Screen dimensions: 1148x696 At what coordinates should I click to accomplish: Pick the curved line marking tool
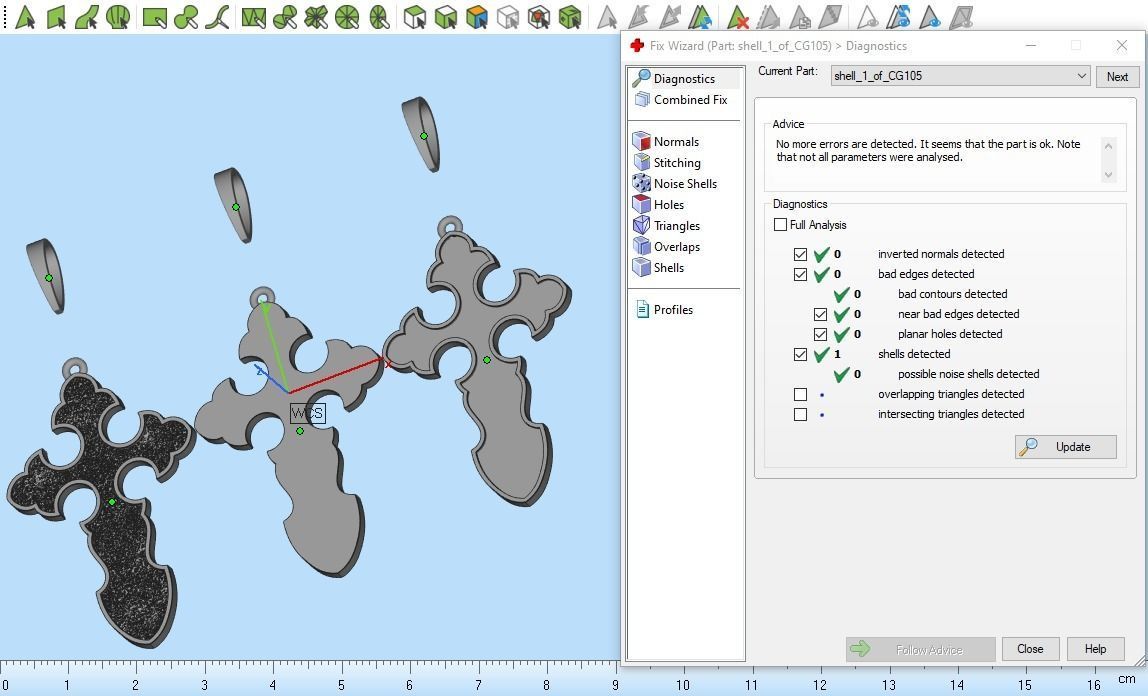tap(217, 17)
